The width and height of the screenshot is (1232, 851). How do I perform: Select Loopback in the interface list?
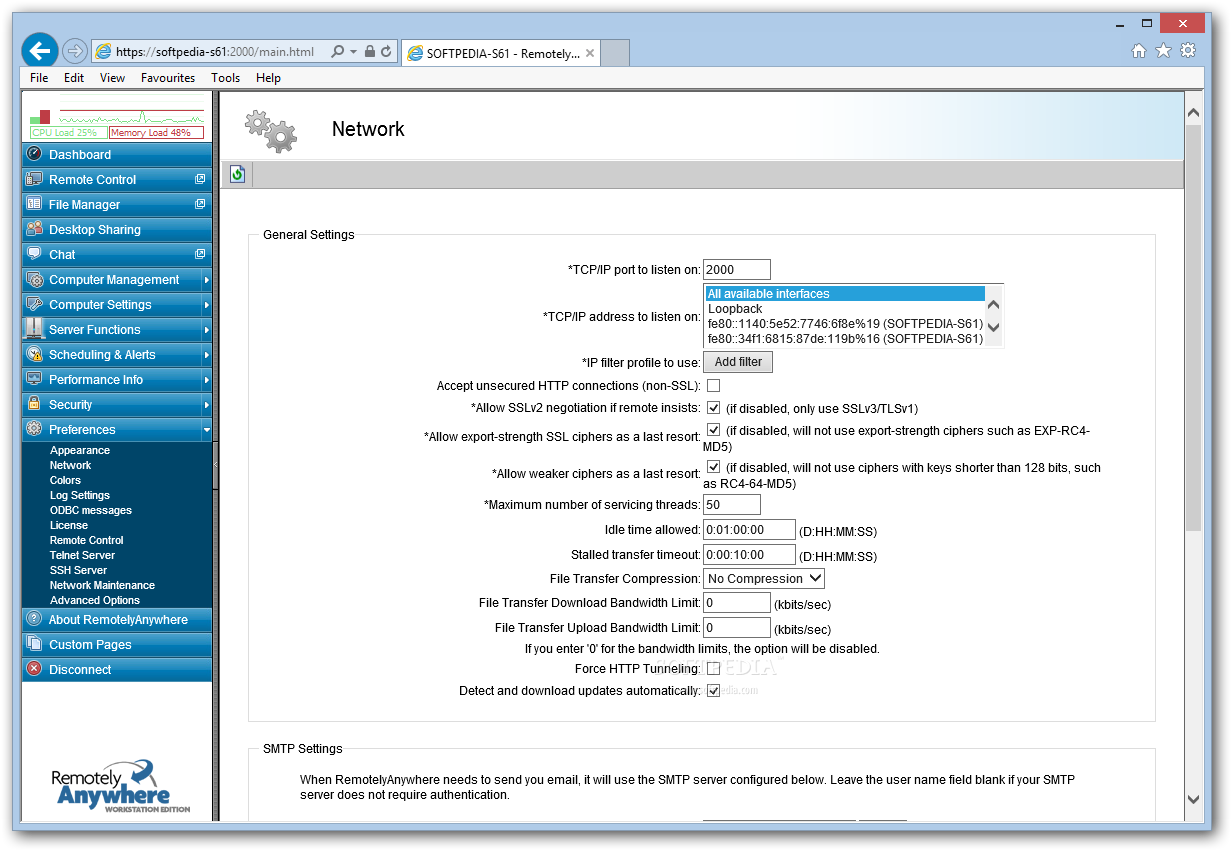point(735,309)
